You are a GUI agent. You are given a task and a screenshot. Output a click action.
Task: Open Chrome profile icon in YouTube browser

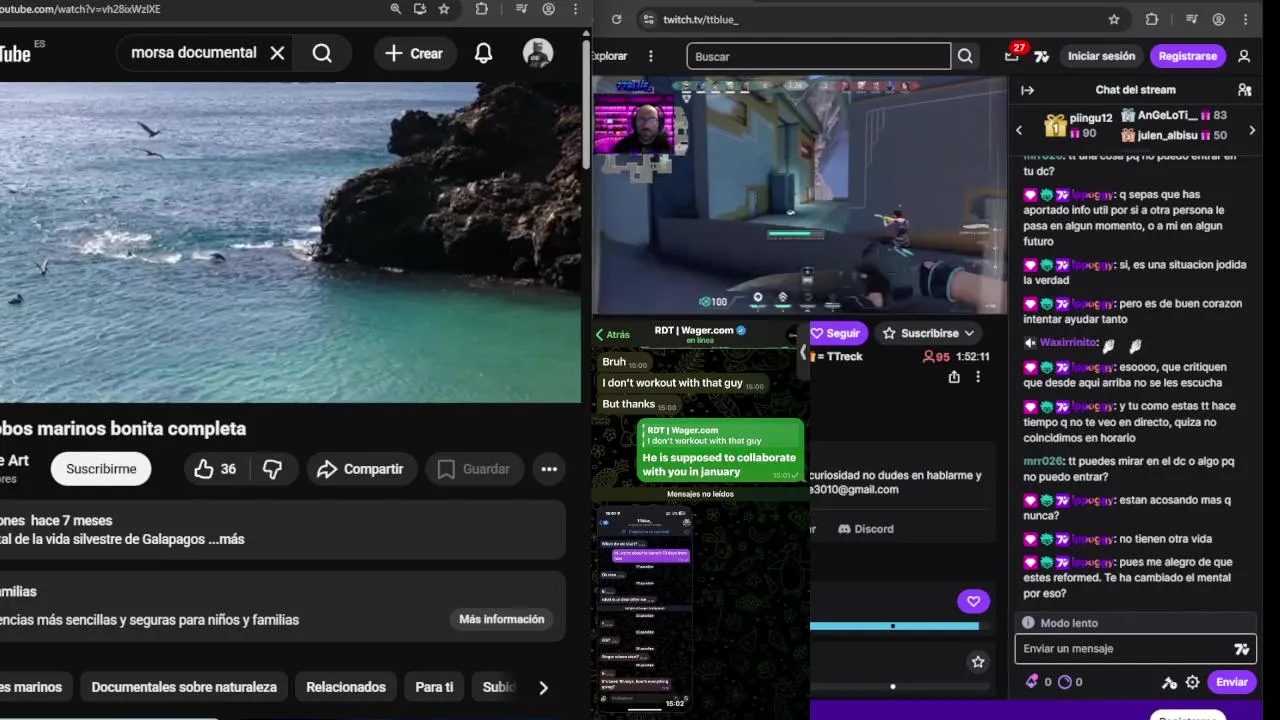(548, 9)
